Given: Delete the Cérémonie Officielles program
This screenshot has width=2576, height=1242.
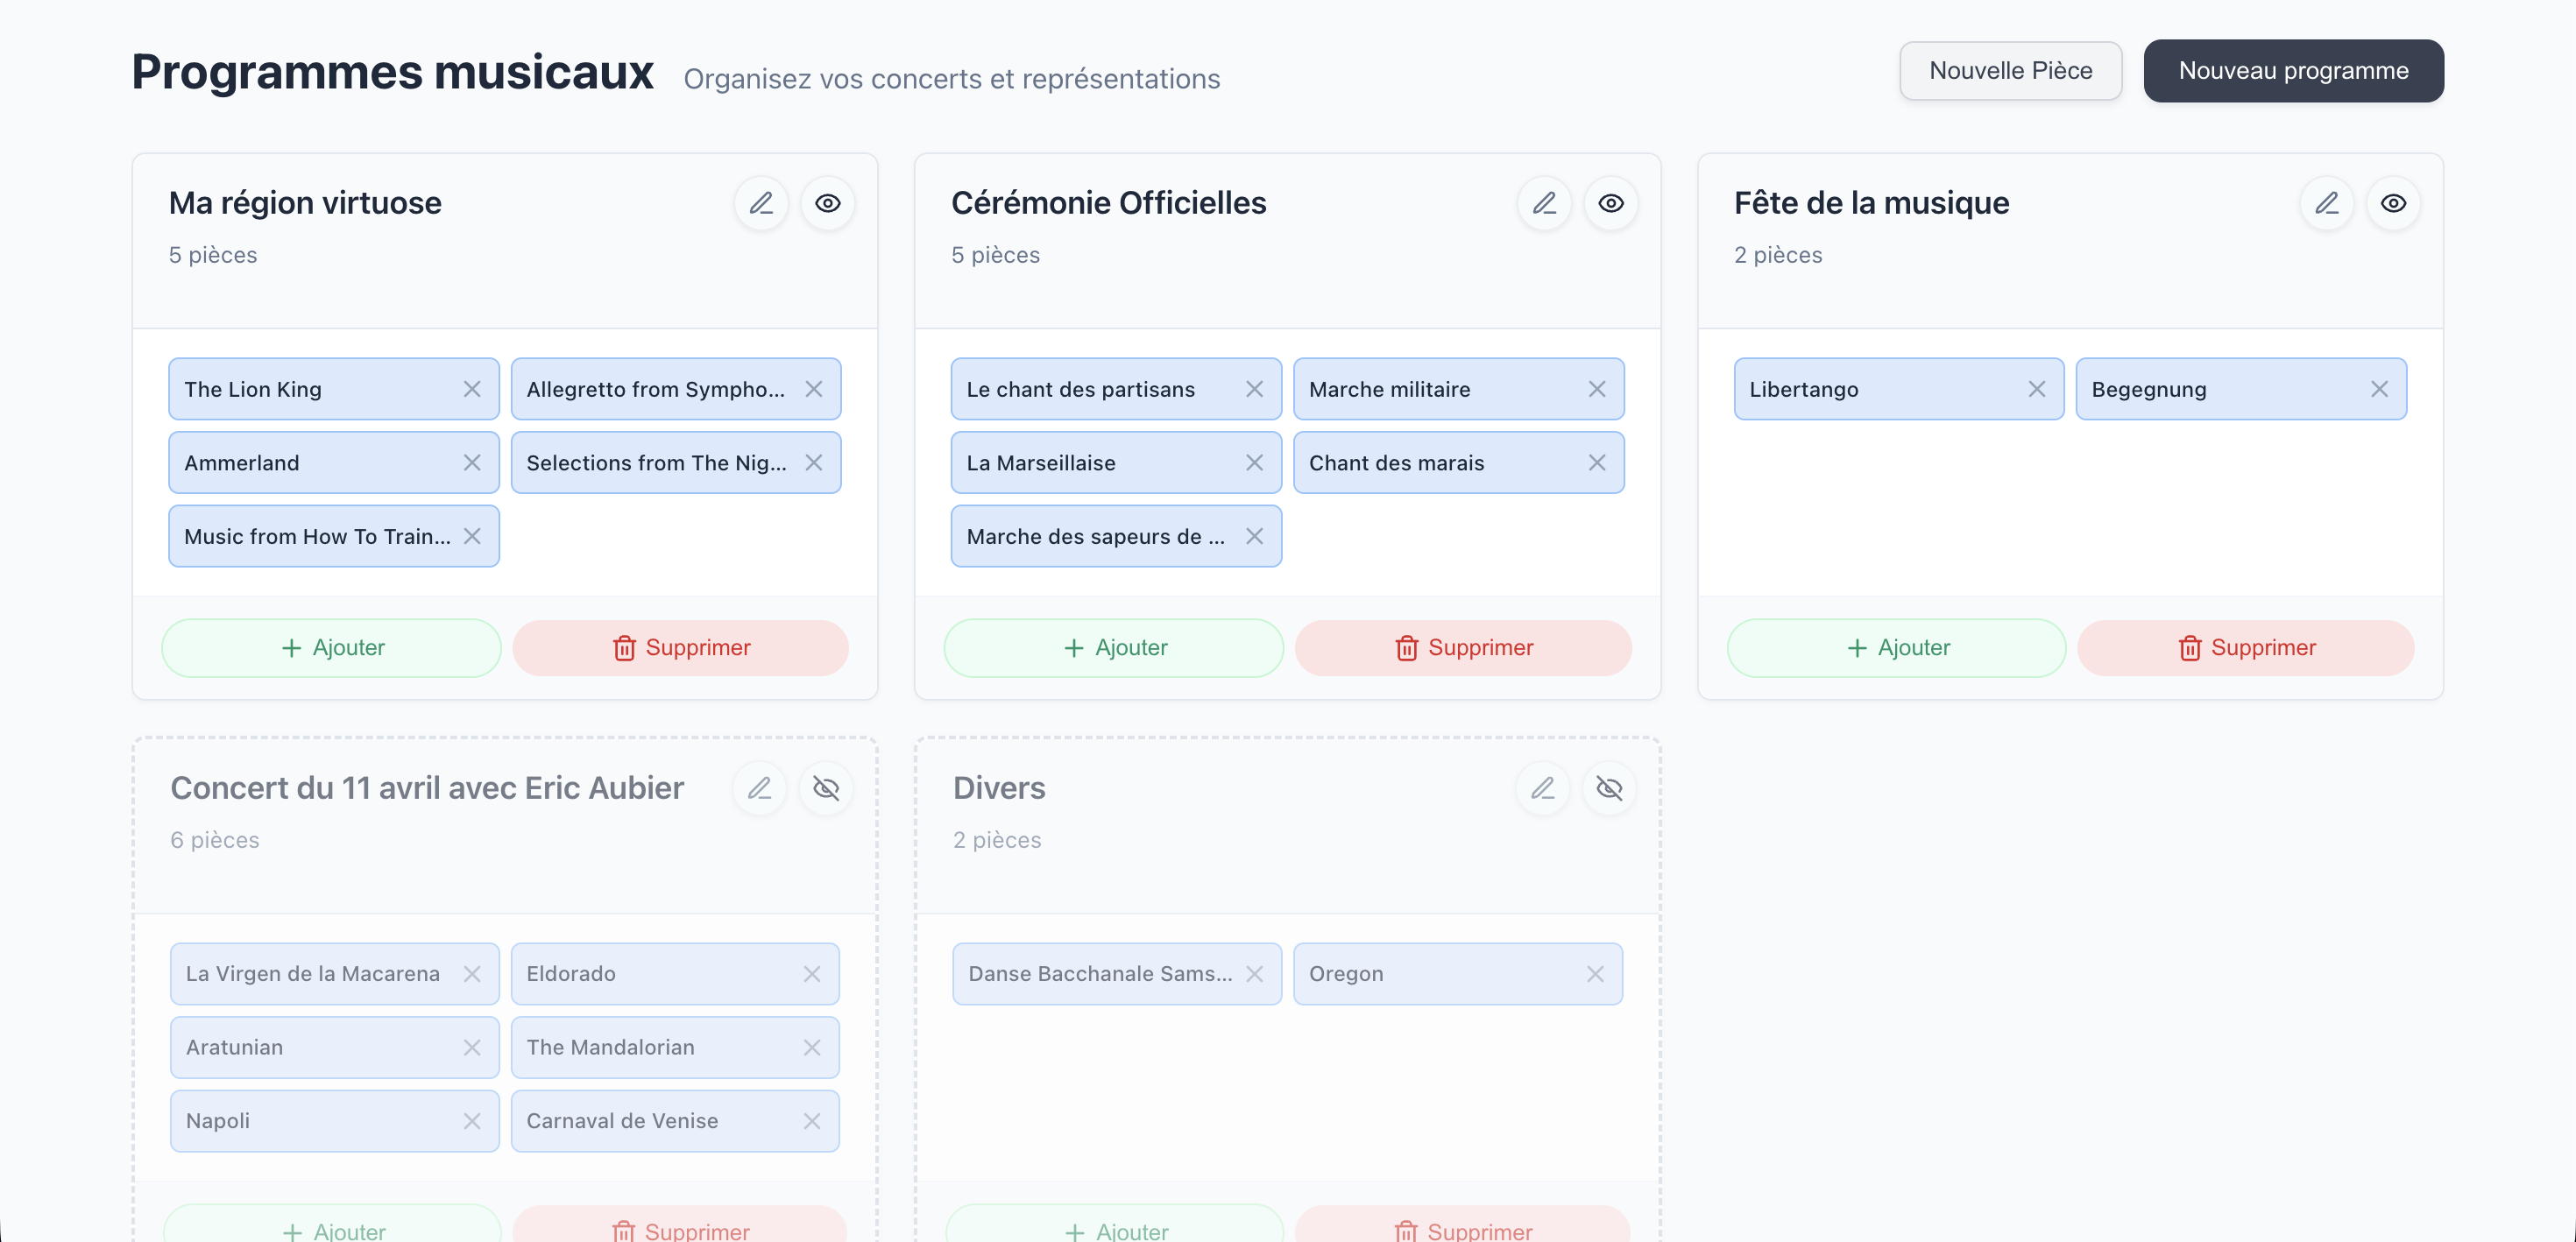Looking at the screenshot, I should [1463, 647].
